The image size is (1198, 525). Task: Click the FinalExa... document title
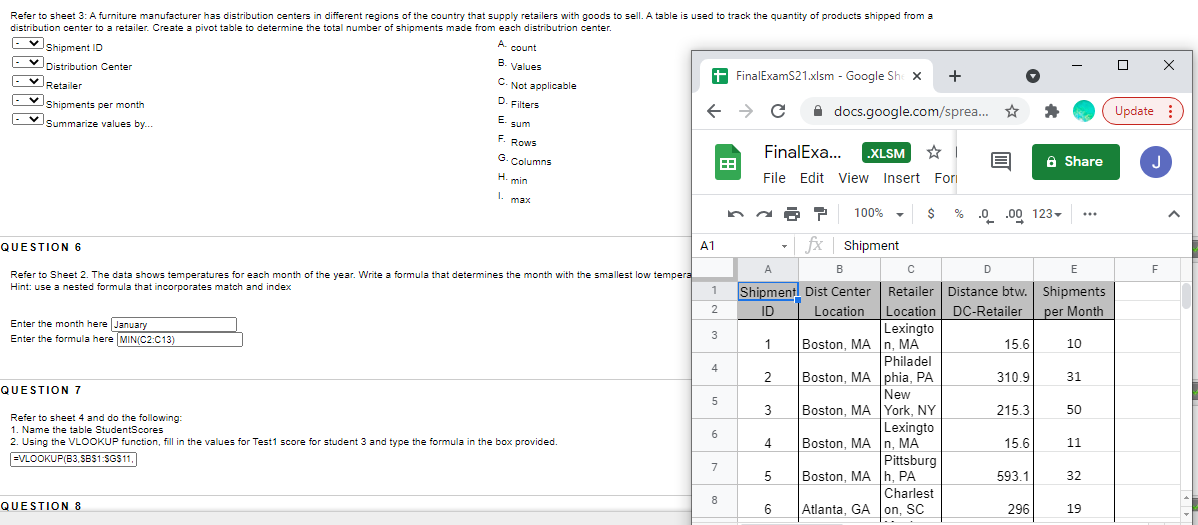tap(803, 152)
